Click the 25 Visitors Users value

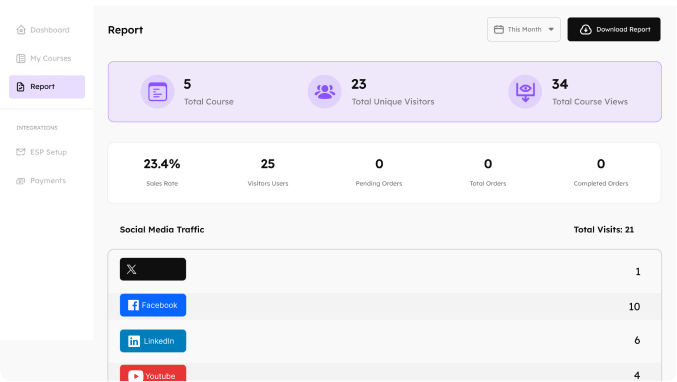click(268, 164)
